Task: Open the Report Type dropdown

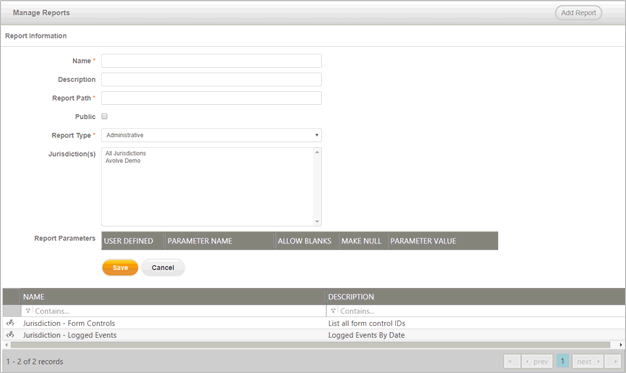Action: click(x=211, y=135)
